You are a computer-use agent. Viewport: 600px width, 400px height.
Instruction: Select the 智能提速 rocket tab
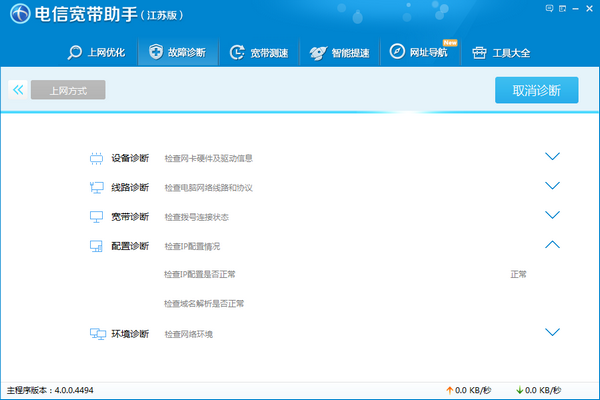click(340, 52)
